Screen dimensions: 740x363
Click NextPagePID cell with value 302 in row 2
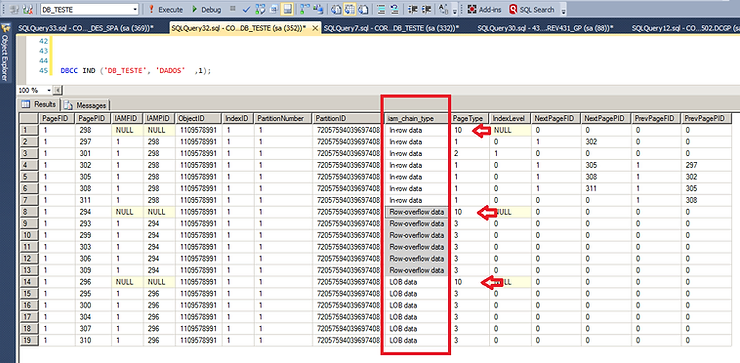[606, 142]
